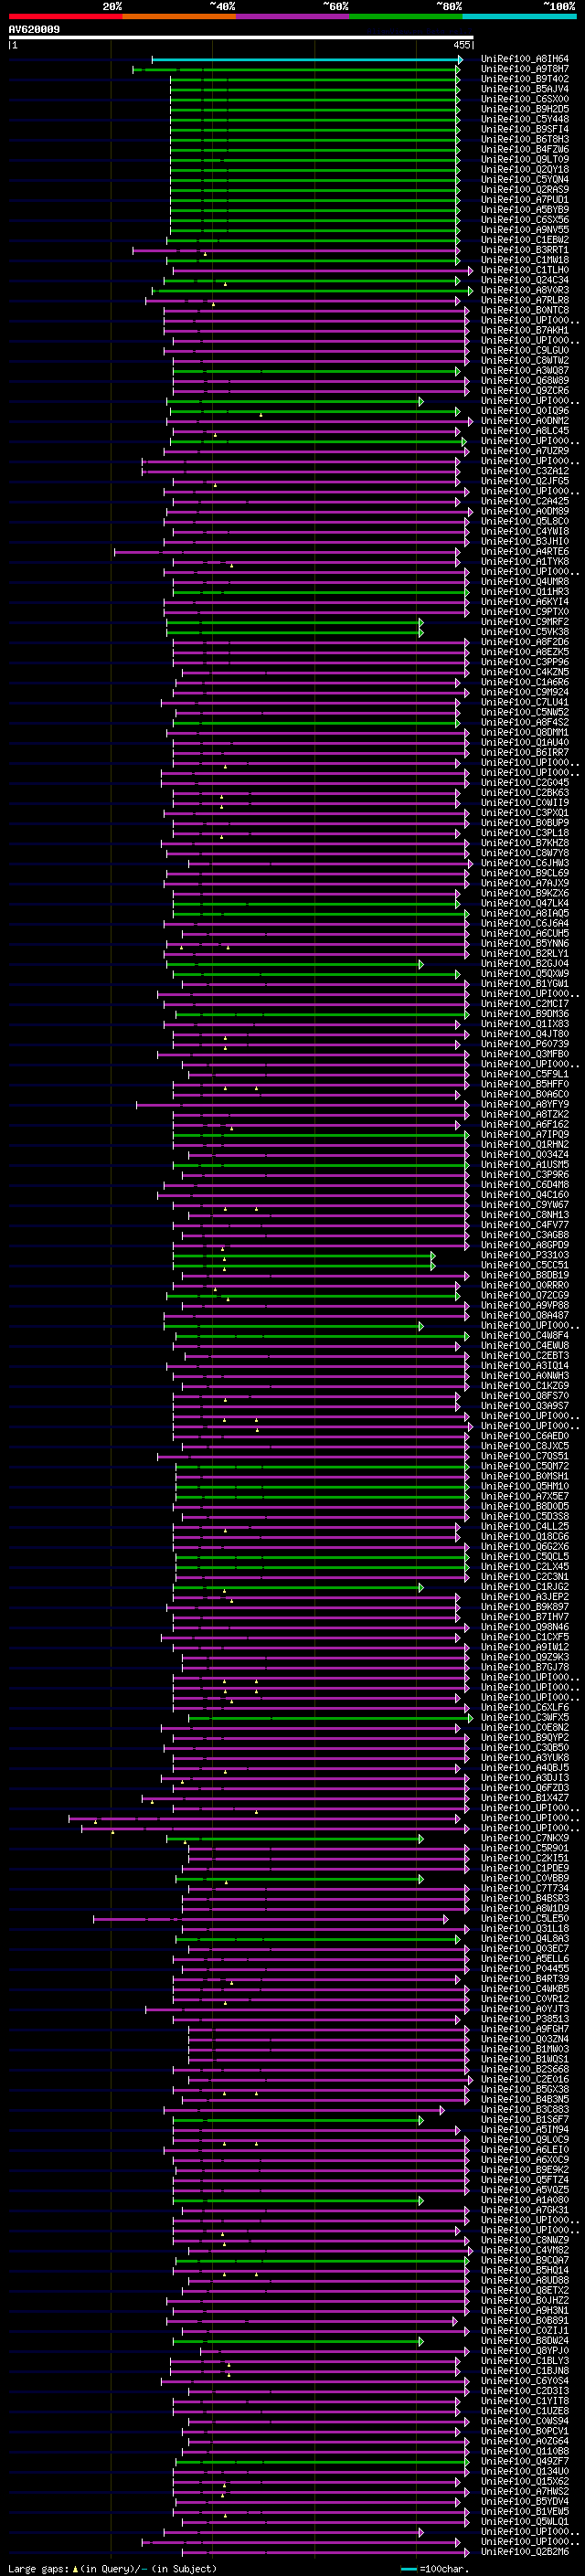Click the UniRef100_Q2JFG5 label

pos(524,482)
